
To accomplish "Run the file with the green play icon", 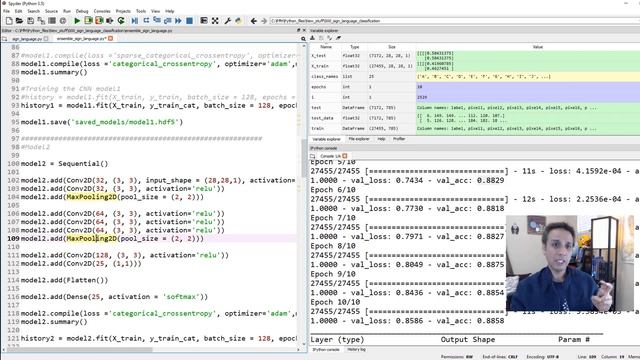I will tap(77, 20).
